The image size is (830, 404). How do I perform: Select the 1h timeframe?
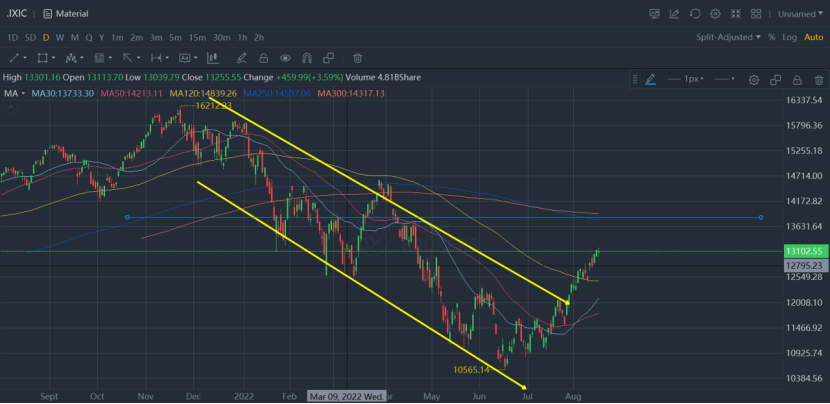[x=242, y=38]
